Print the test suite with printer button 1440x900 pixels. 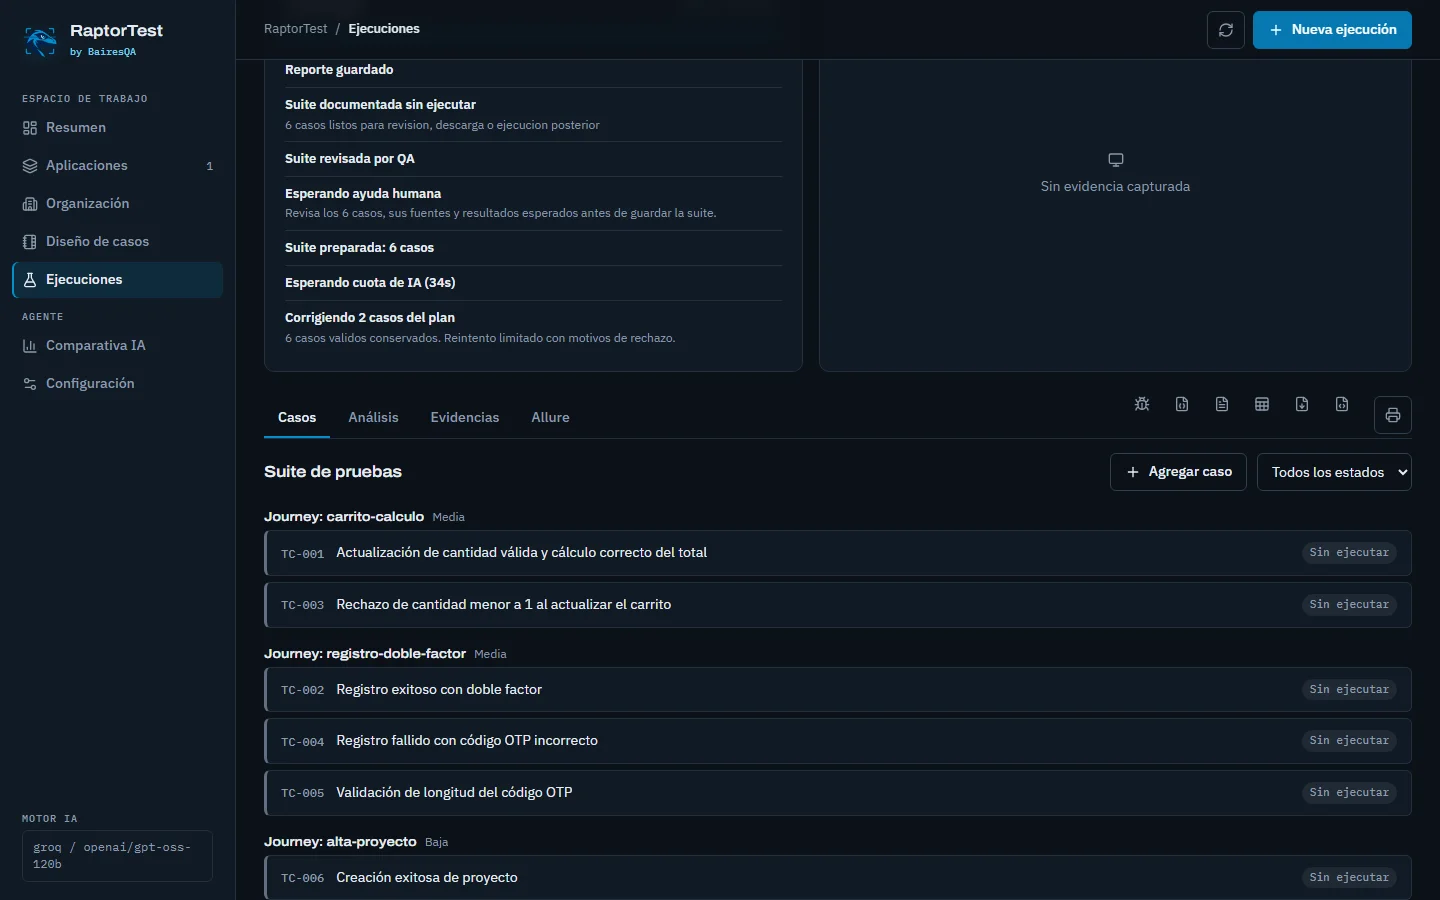click(x=1393, y=415)
